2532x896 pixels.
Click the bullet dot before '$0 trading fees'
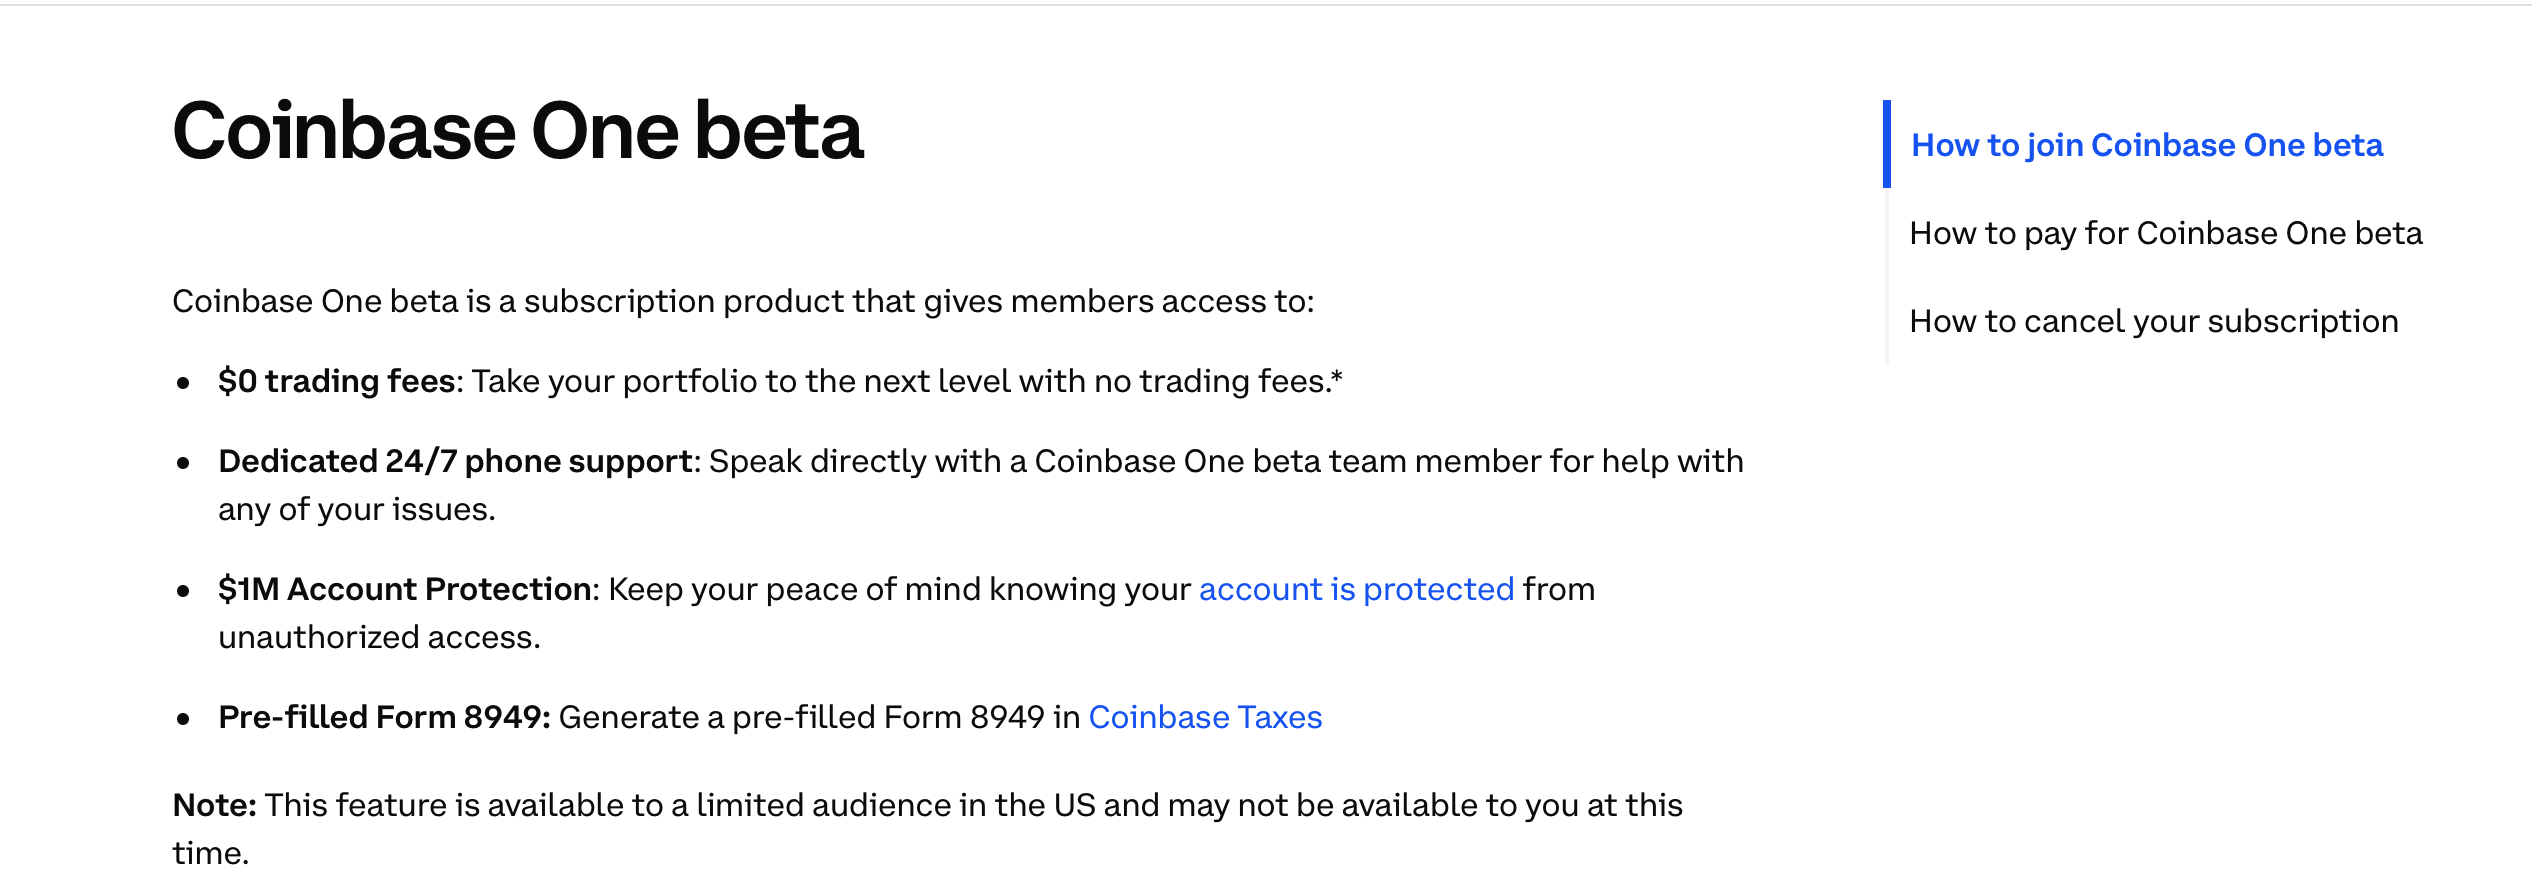pos(183,383)
